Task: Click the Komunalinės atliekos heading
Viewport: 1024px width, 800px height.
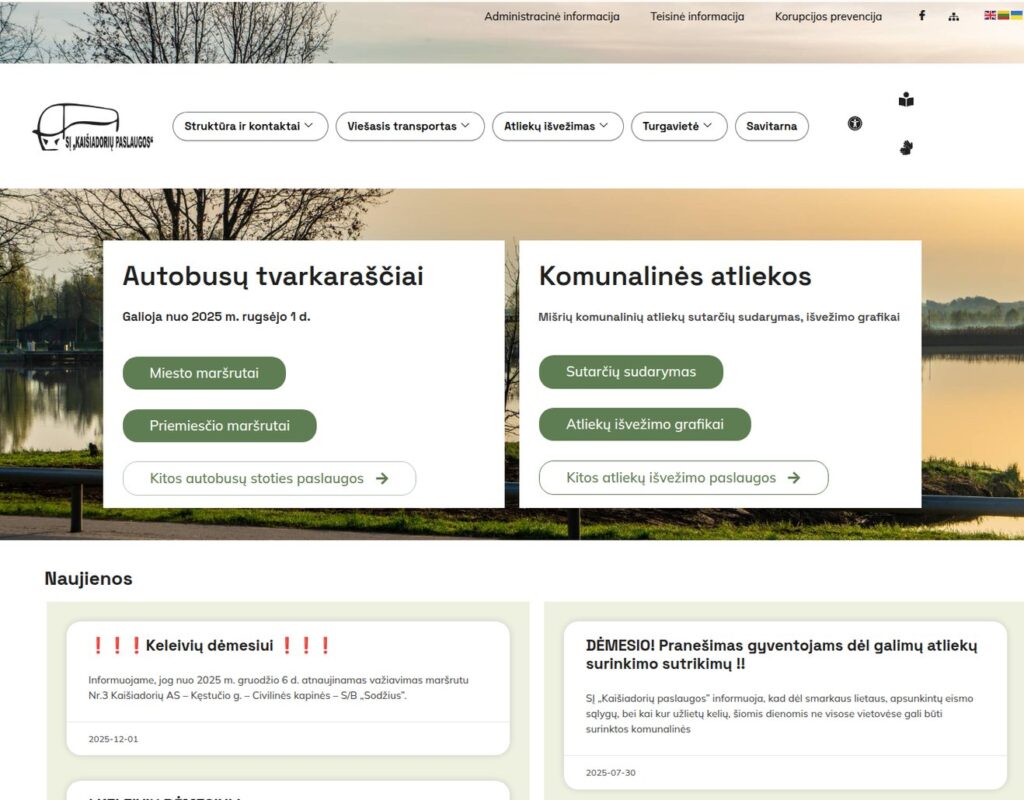Action: tap(675, 276)
